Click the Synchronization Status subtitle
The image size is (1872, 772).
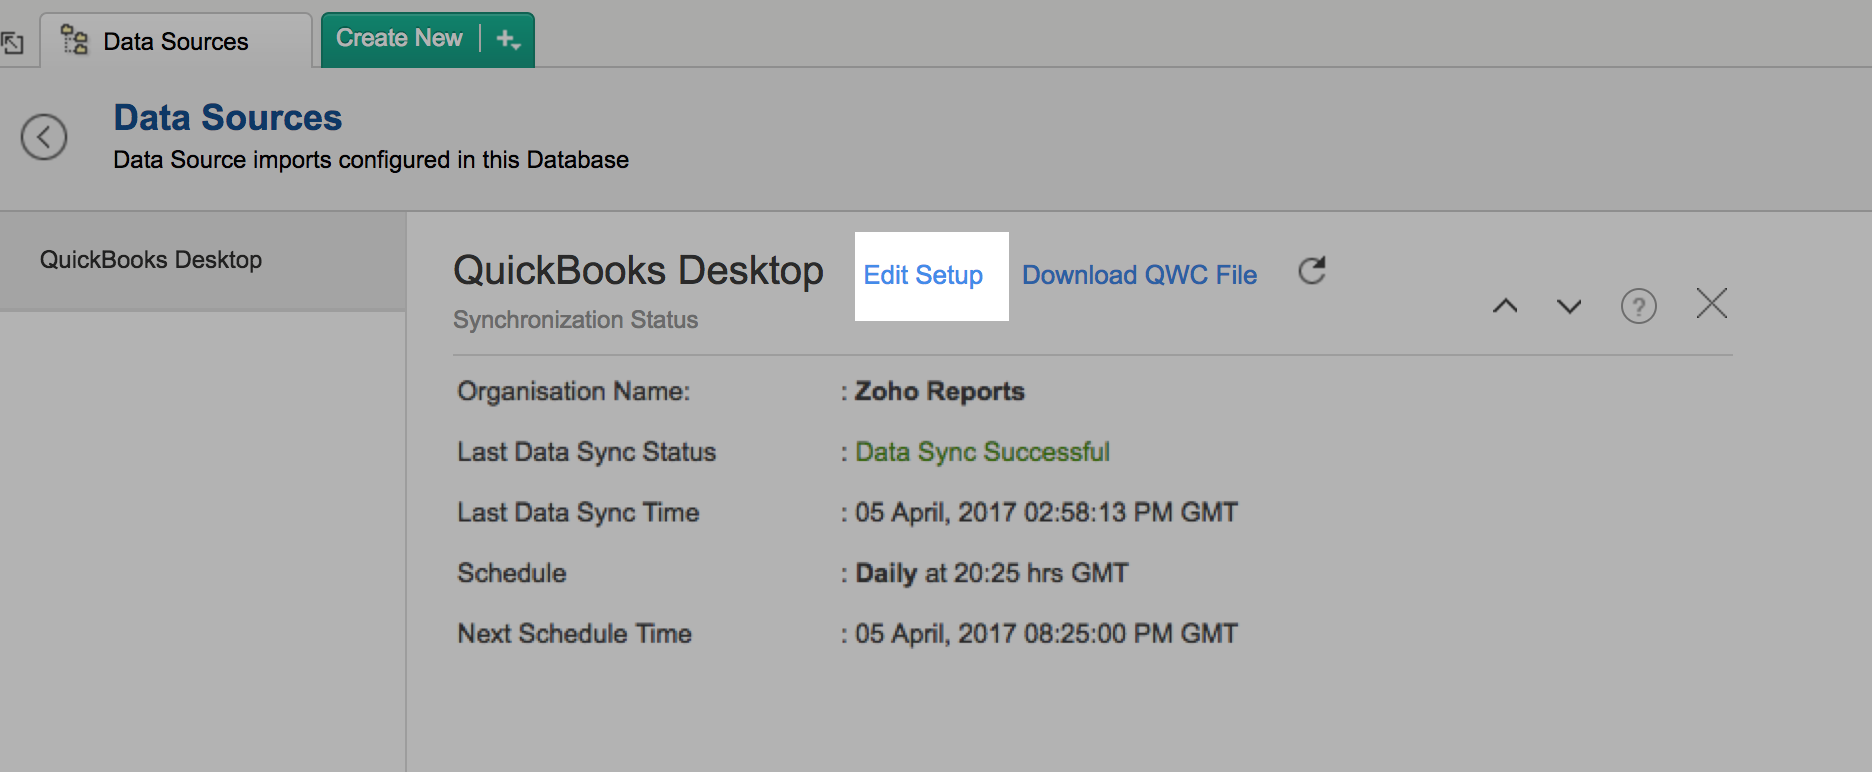coord(575,320)
